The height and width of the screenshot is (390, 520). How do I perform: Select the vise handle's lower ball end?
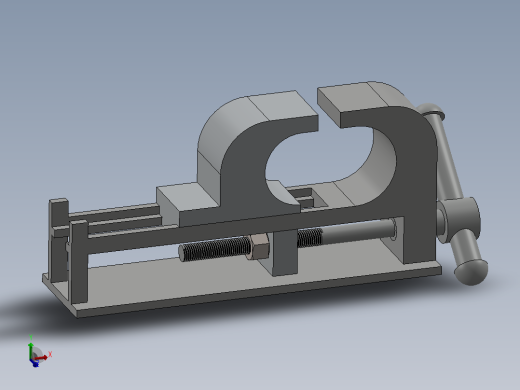(471, 272)
